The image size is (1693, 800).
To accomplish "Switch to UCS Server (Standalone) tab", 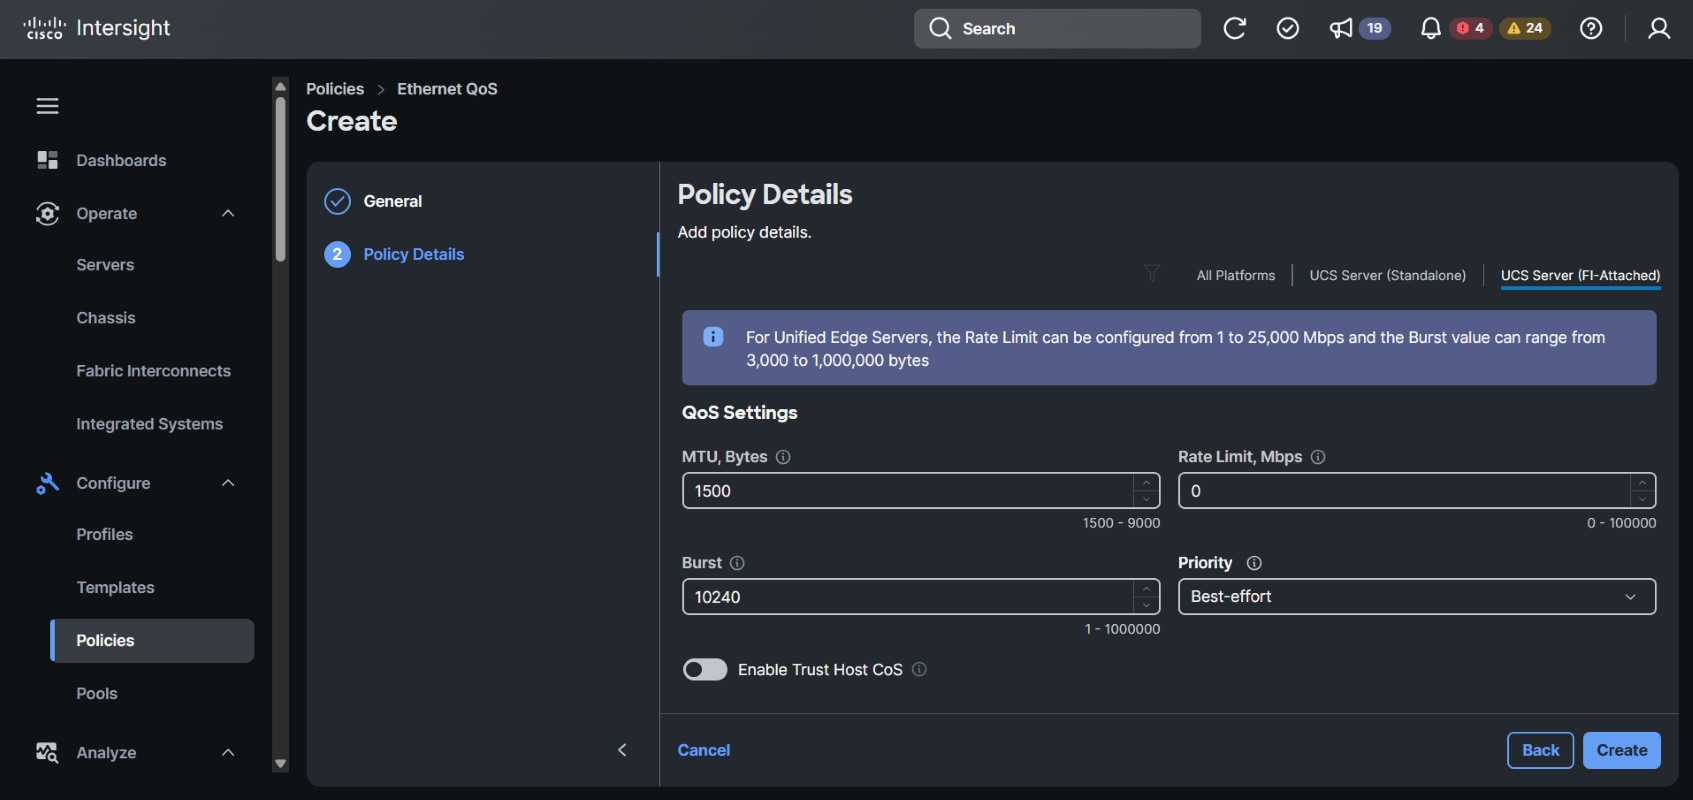I will coord(1387,276).
